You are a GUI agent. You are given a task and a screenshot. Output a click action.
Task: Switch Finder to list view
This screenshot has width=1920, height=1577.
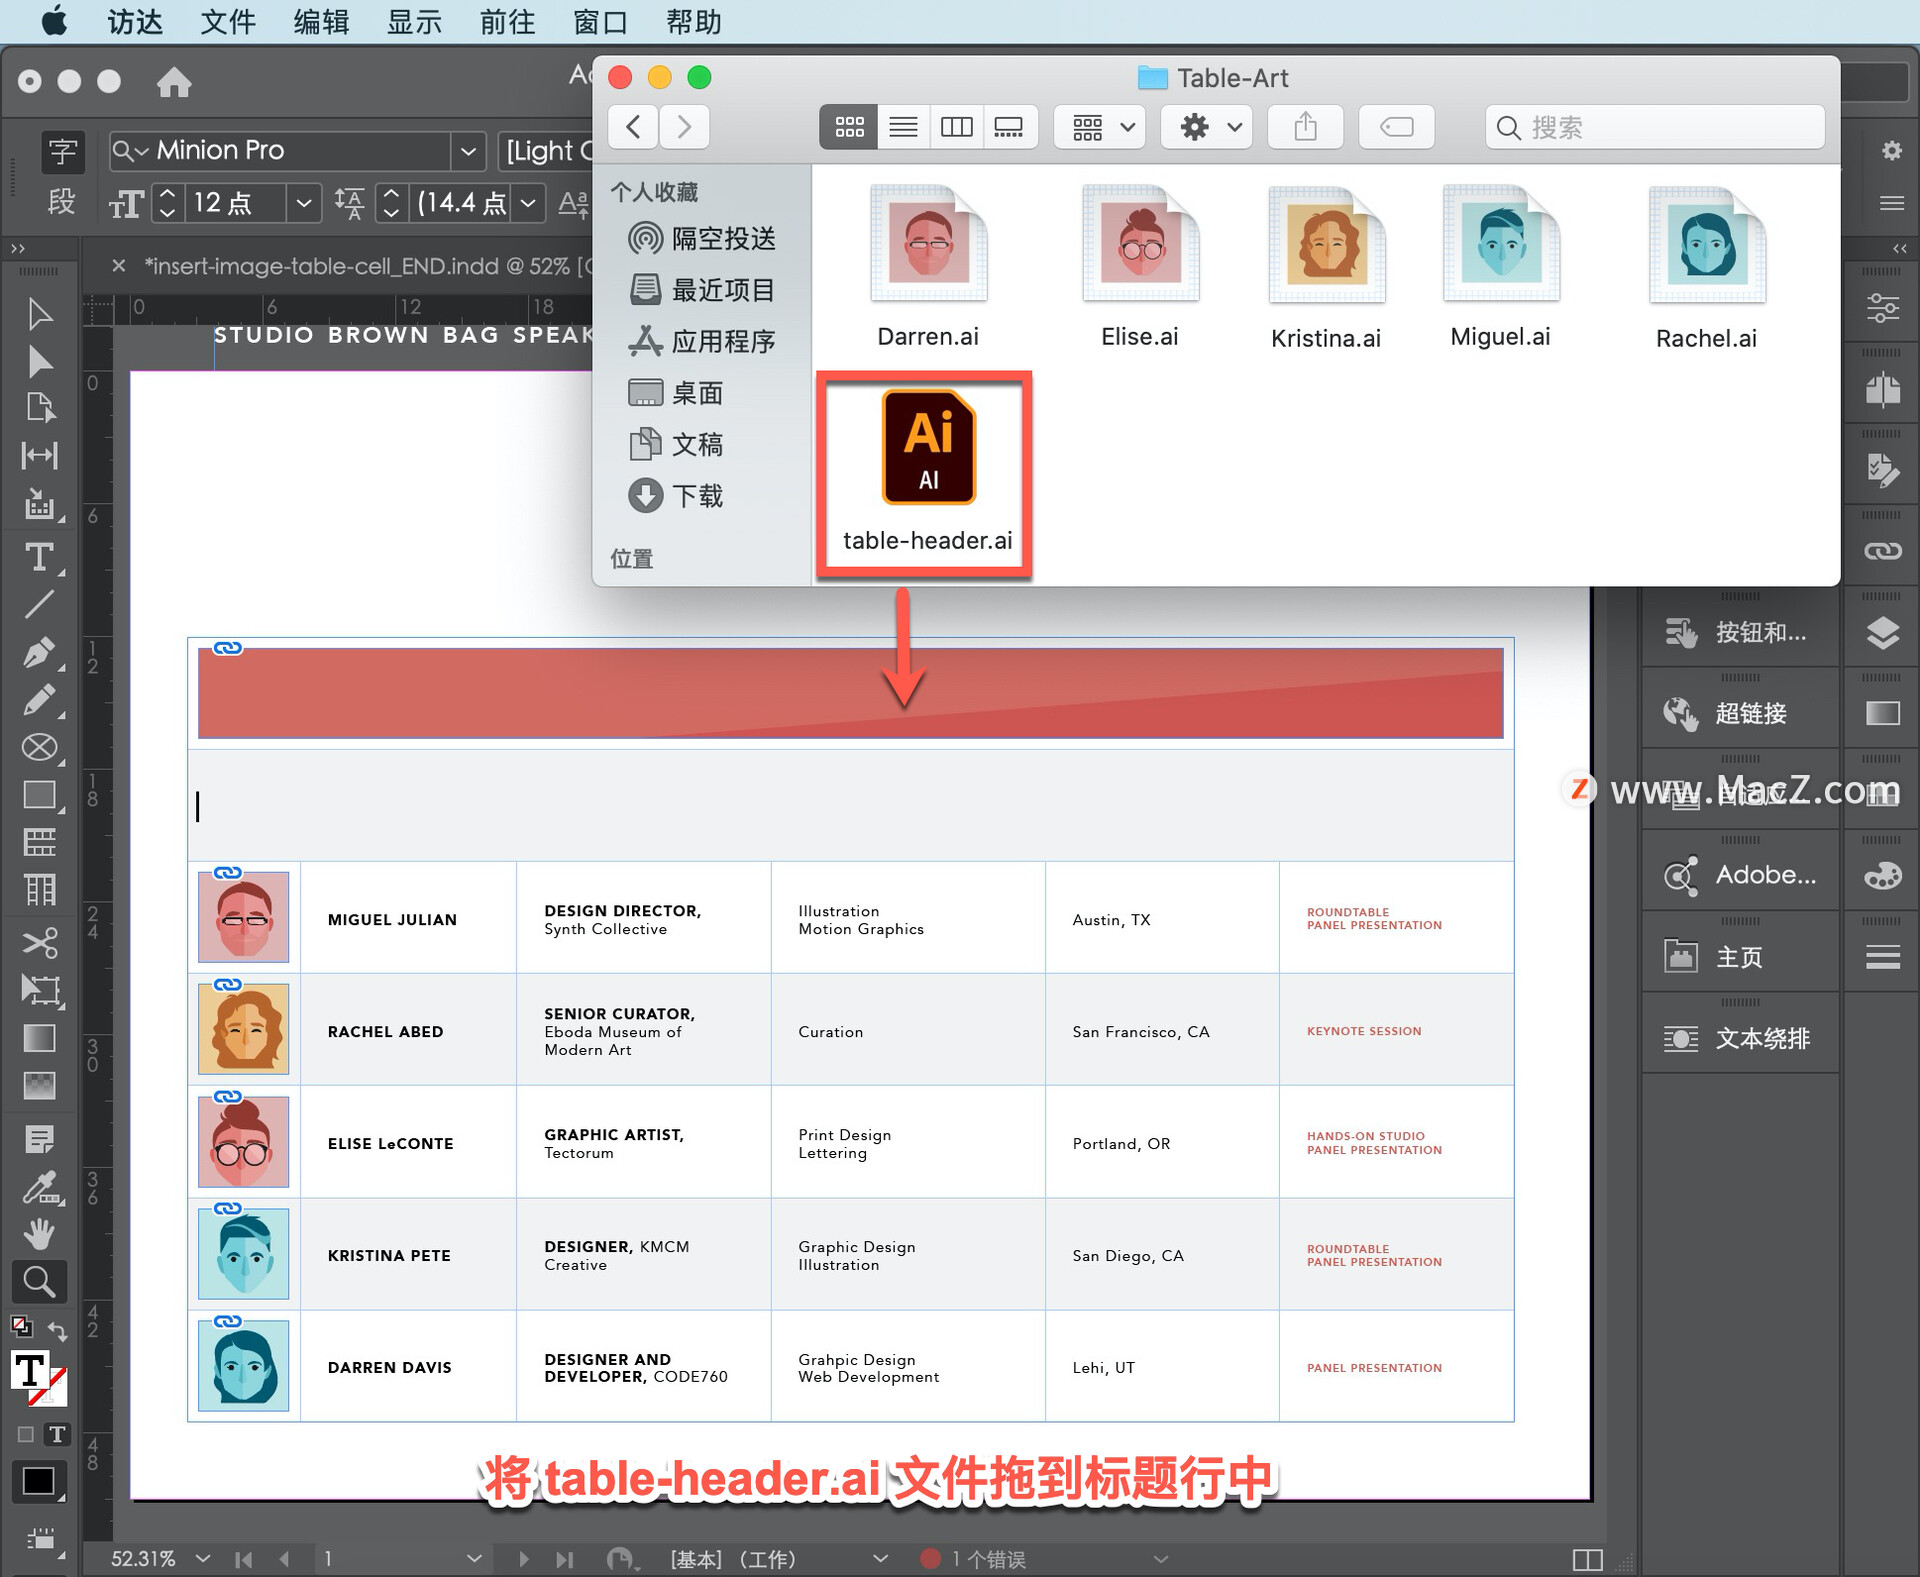(x=903, y=127)
